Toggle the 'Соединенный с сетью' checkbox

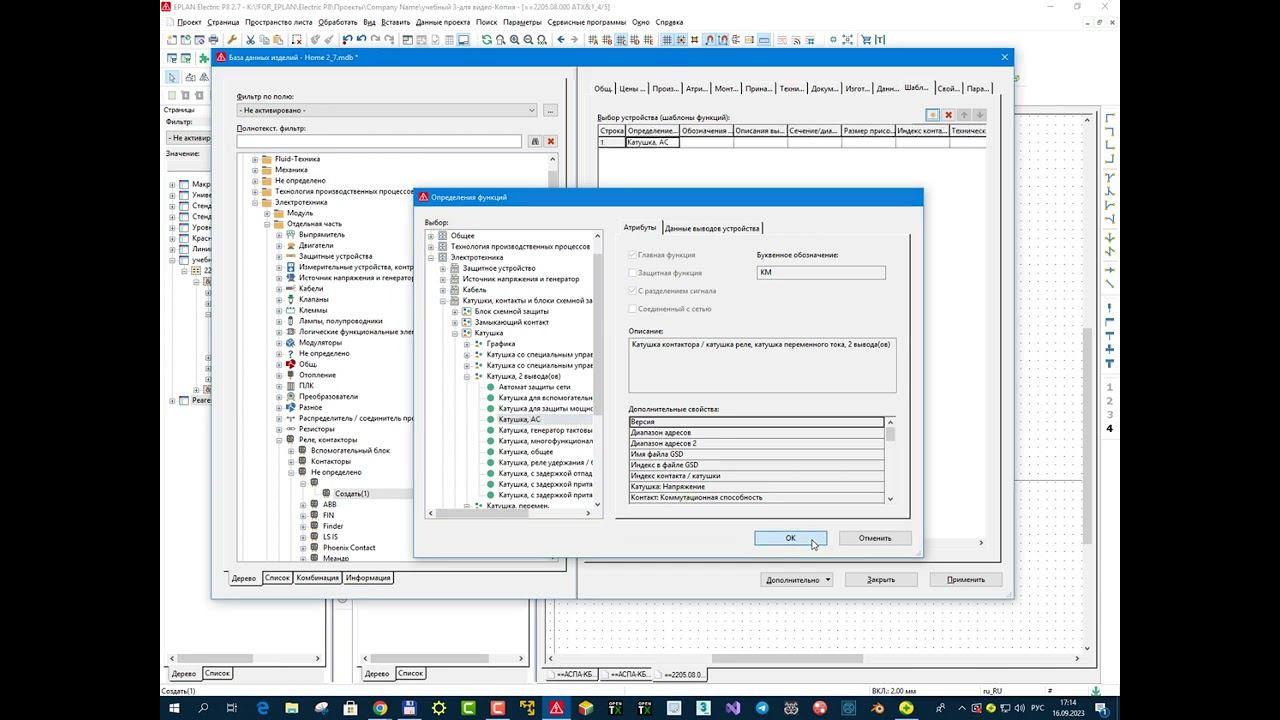632,309
